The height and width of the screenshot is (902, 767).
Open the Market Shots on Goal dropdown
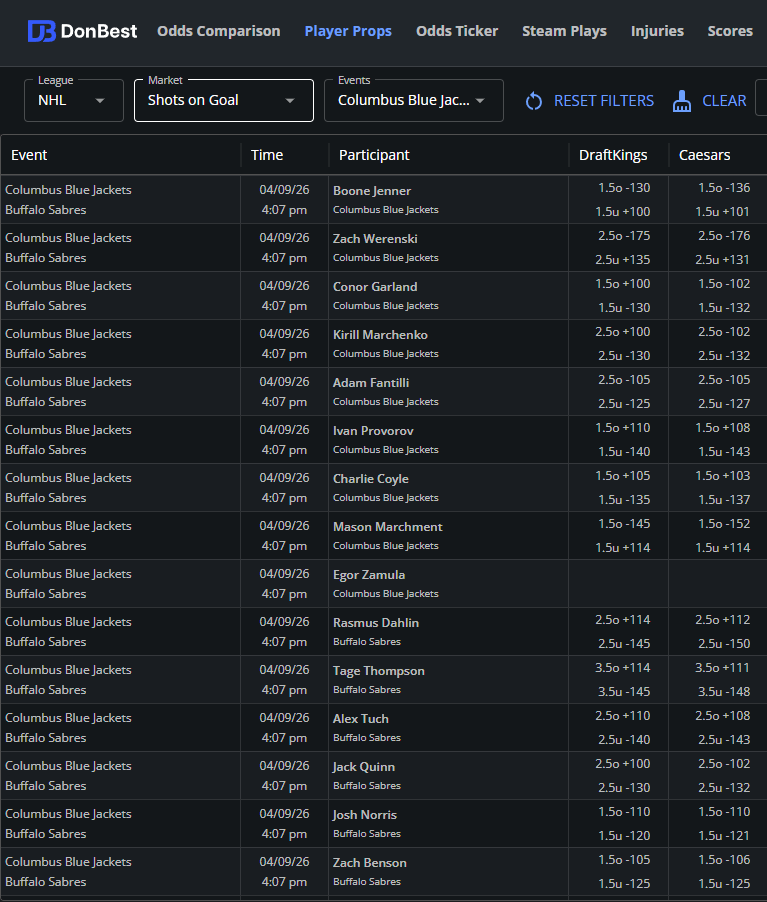pyautogui.click(x=224, y=101)
